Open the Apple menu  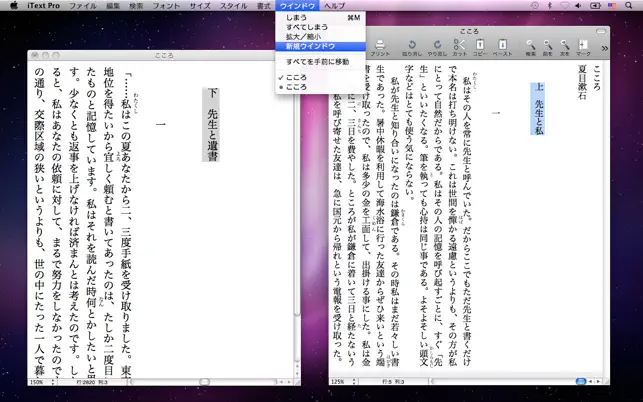click(14, 5)
